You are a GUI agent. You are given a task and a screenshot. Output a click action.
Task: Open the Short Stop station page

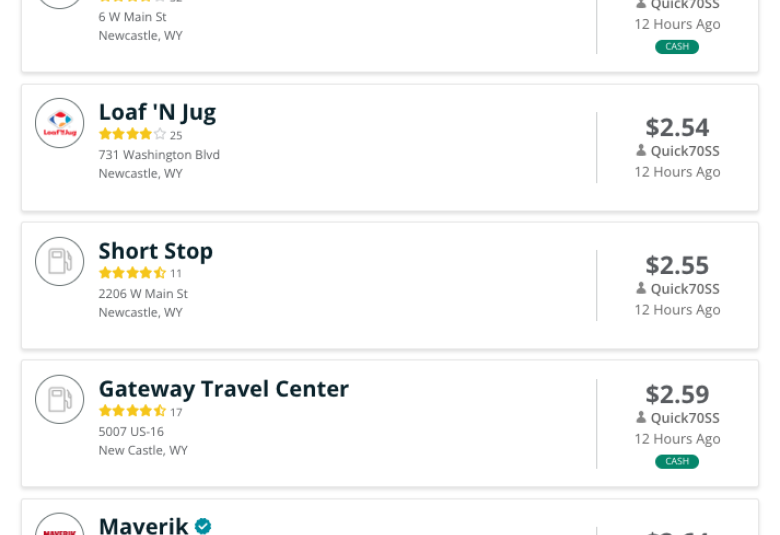(x=156, y=251)
